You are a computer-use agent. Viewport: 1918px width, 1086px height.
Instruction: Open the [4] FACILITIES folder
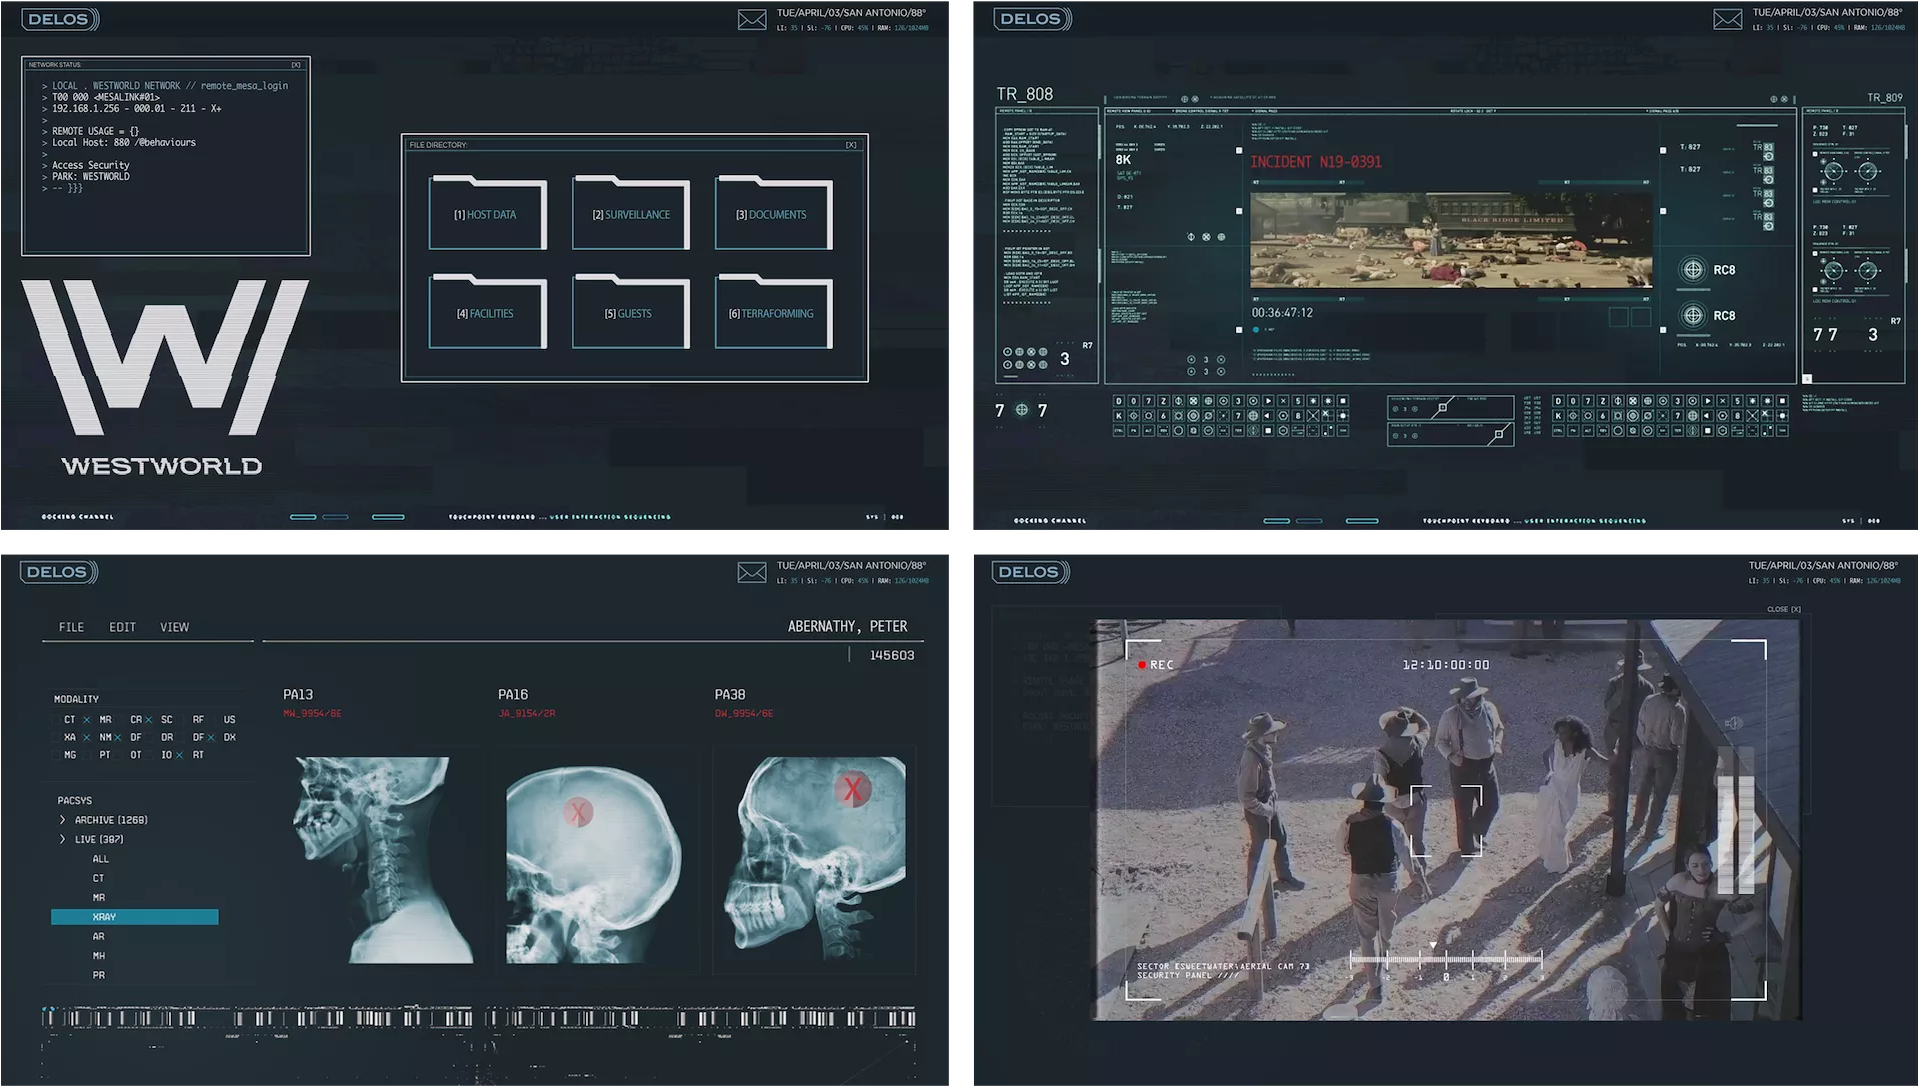click(487, 312)
